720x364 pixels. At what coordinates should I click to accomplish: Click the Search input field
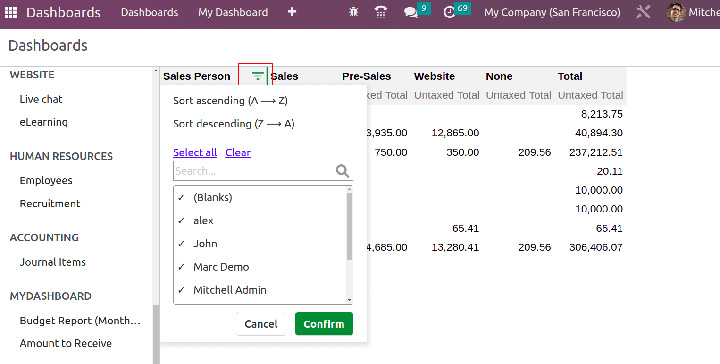click(x=255, y=171)
